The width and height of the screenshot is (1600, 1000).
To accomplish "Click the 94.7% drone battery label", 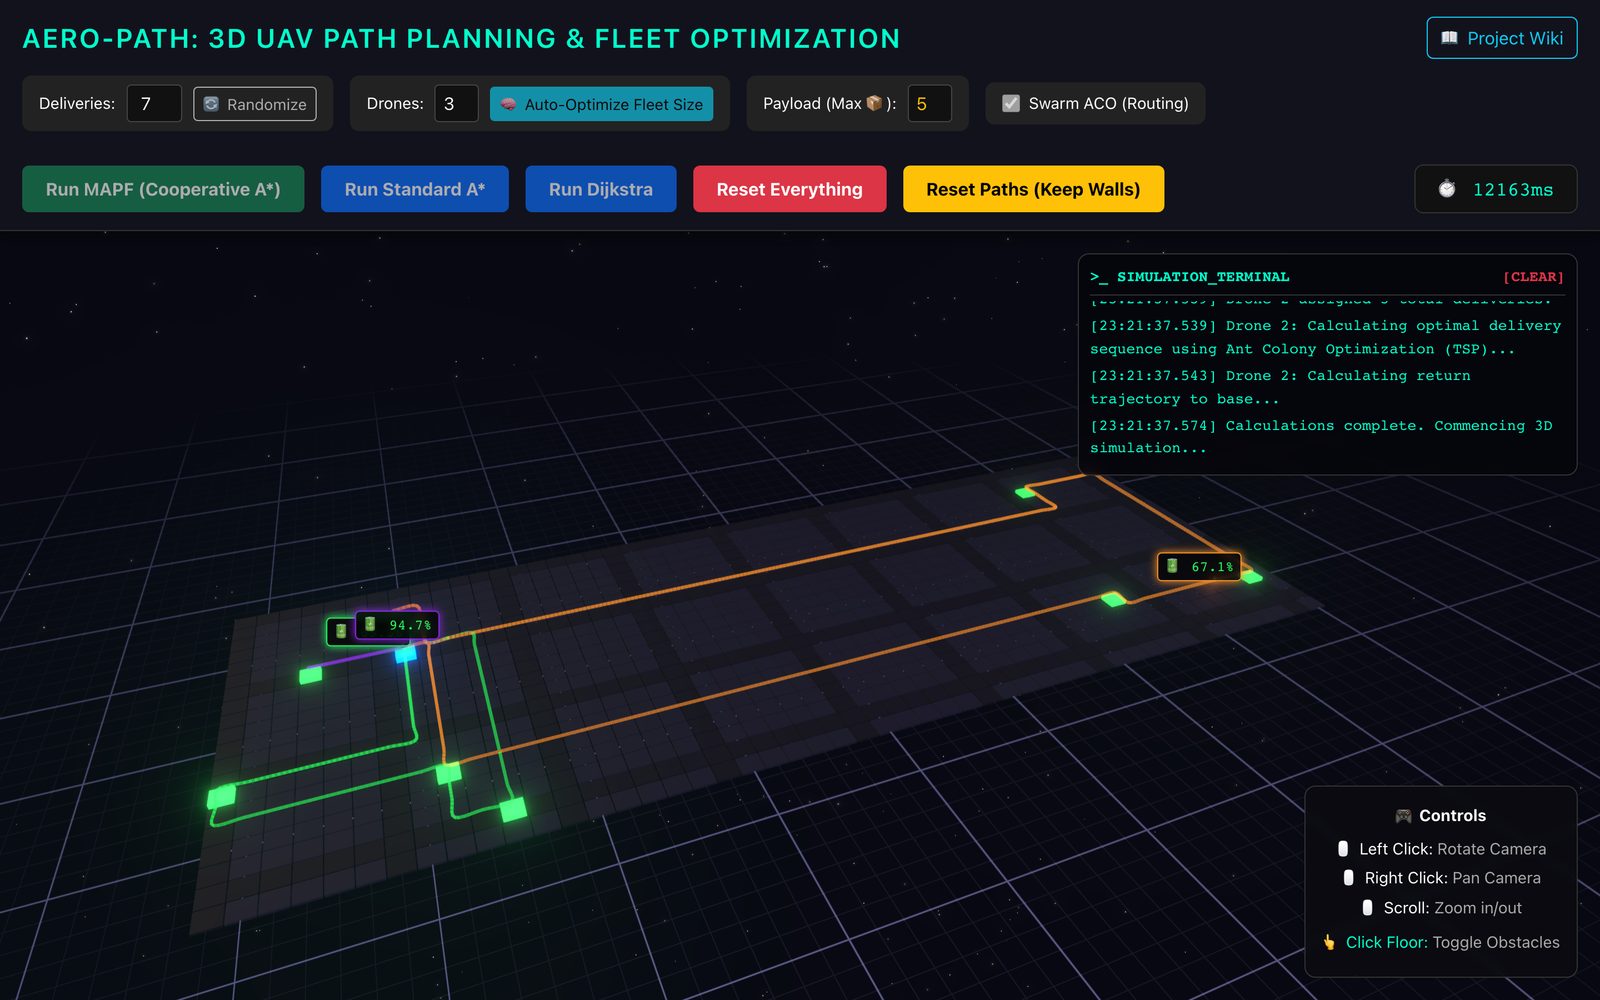I will (397, 625).
